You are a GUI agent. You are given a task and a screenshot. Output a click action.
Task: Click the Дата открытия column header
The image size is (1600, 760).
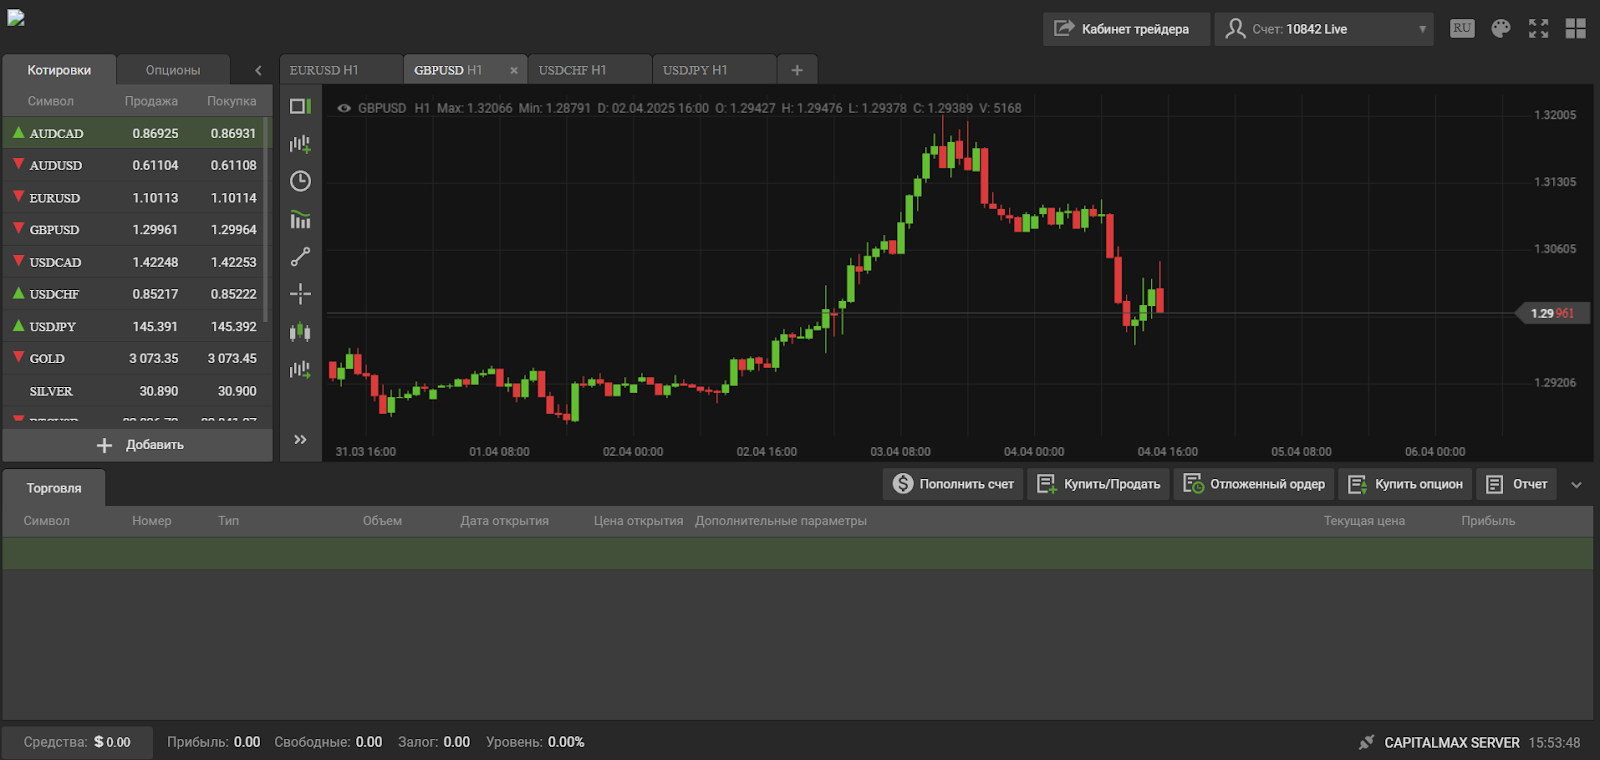point(505,521)
